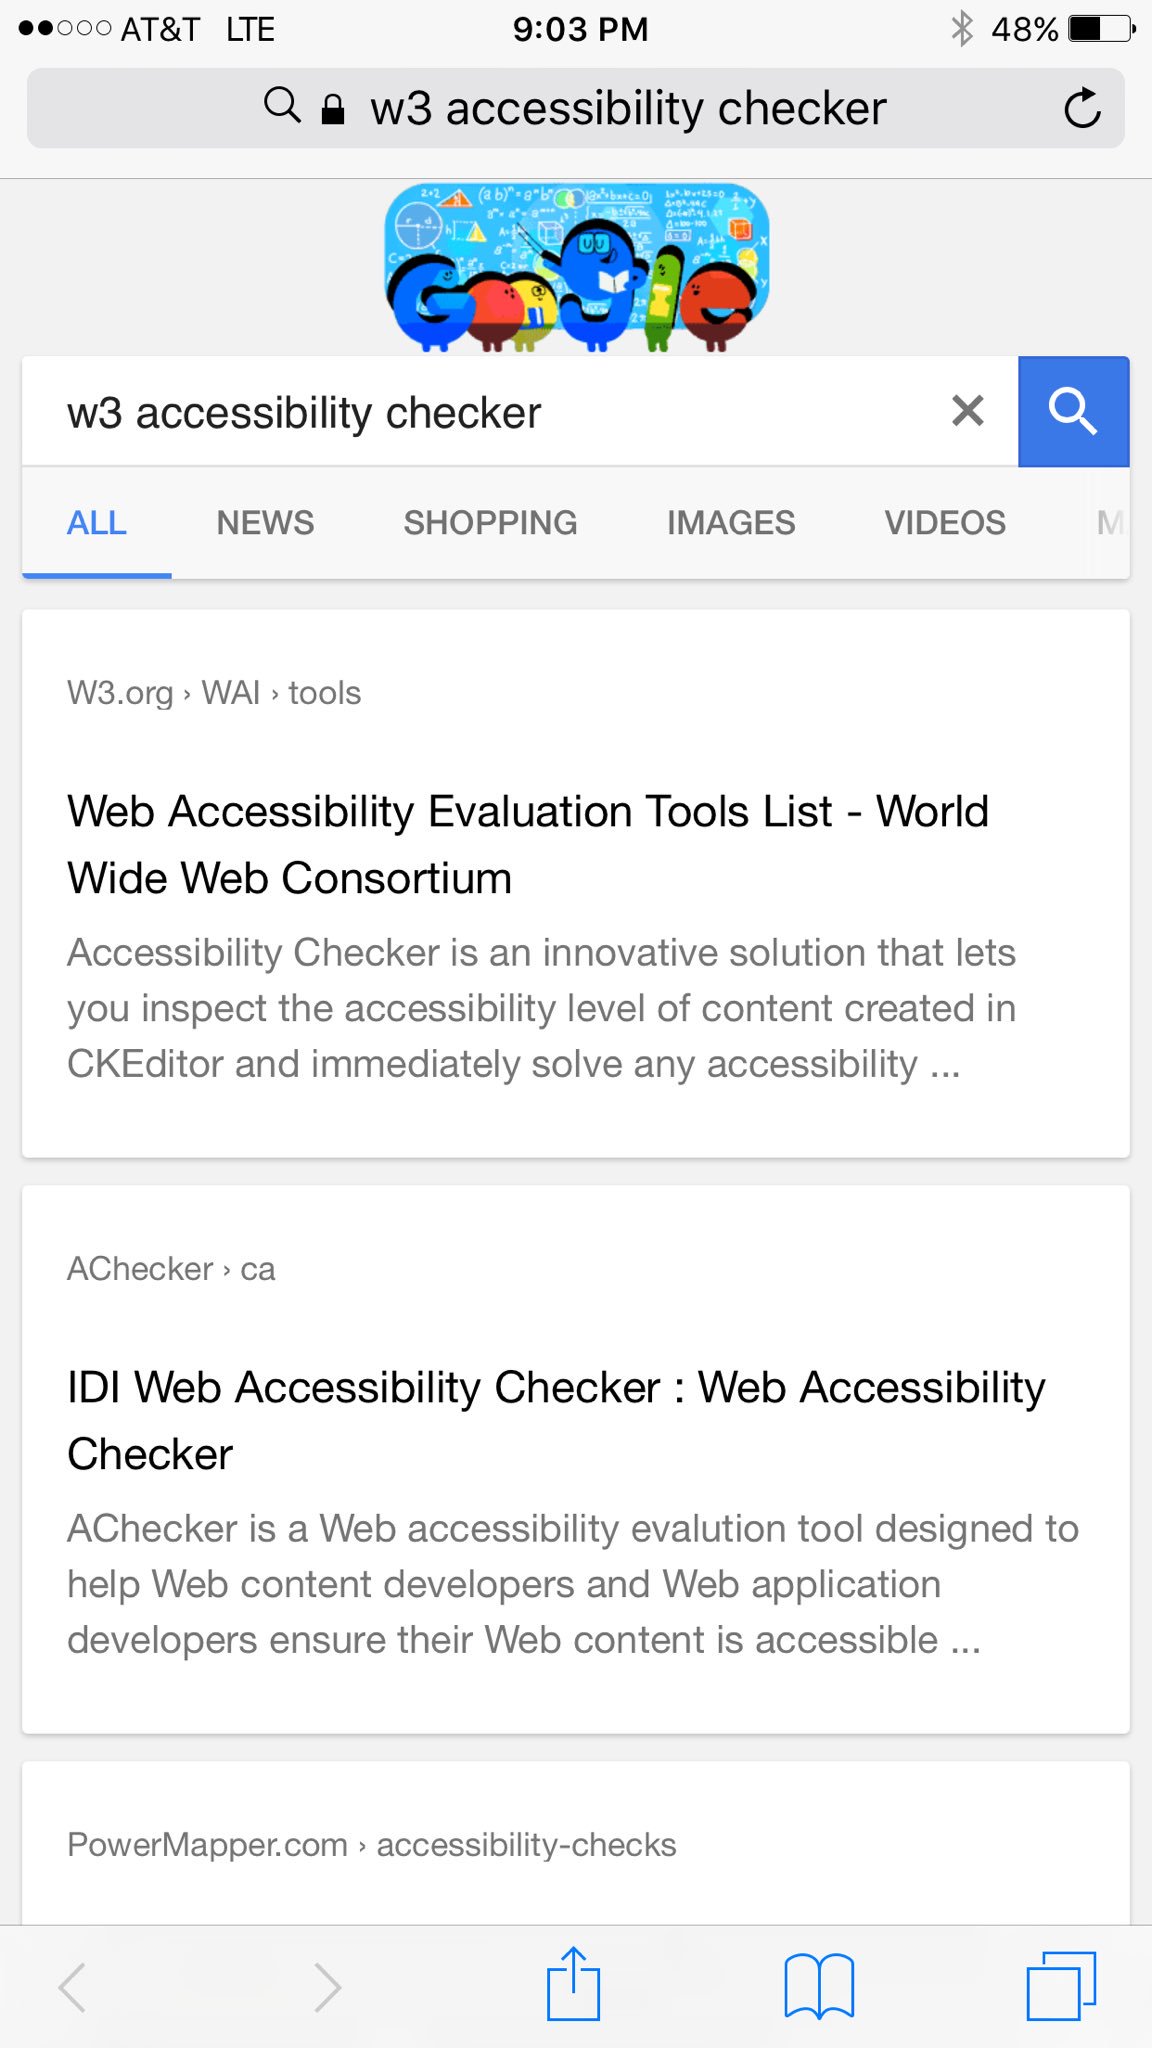1152x2048 pixels.
Task: Tap the Google Doodle logo
Action: 577,267
